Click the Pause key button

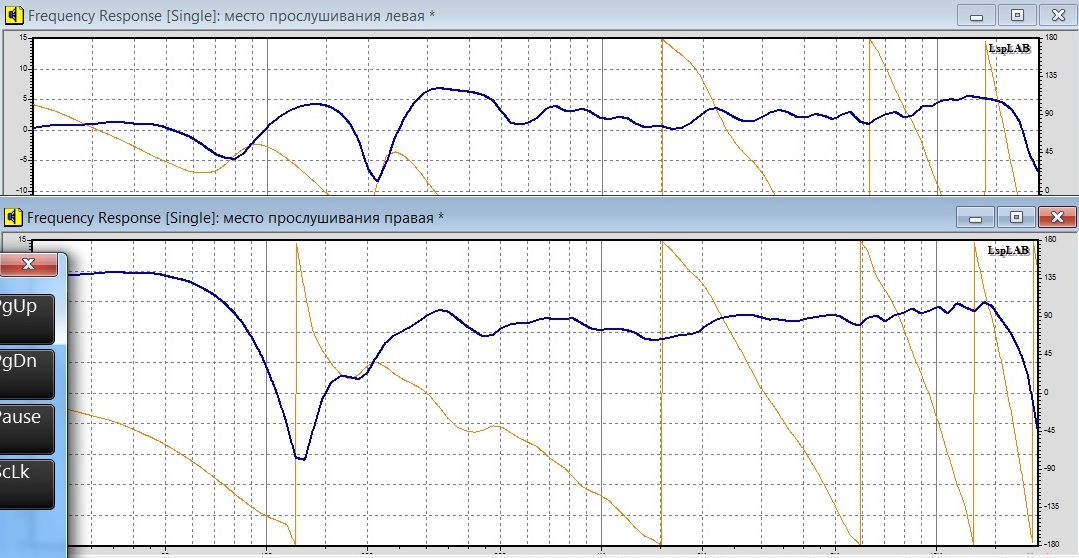click(26, 429)
